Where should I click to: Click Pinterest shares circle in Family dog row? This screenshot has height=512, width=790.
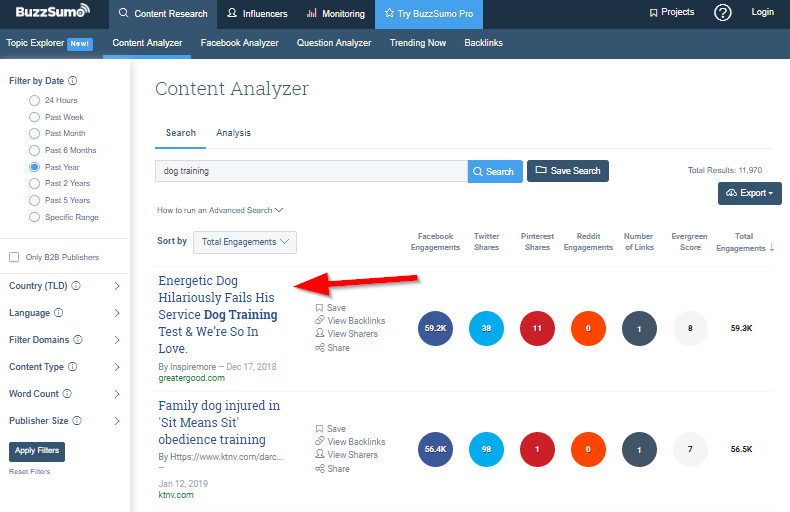click(537, 450)
